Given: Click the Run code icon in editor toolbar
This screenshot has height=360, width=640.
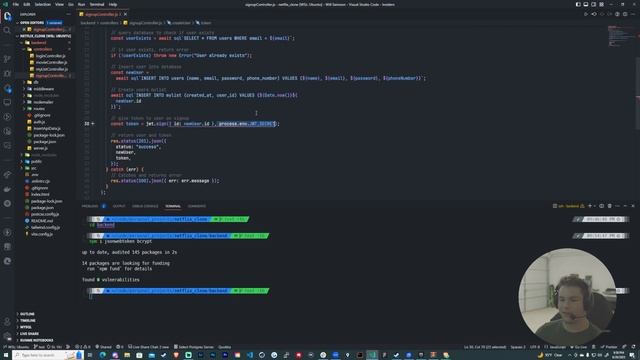Looking at the screenshot, I should click(586, 14).
